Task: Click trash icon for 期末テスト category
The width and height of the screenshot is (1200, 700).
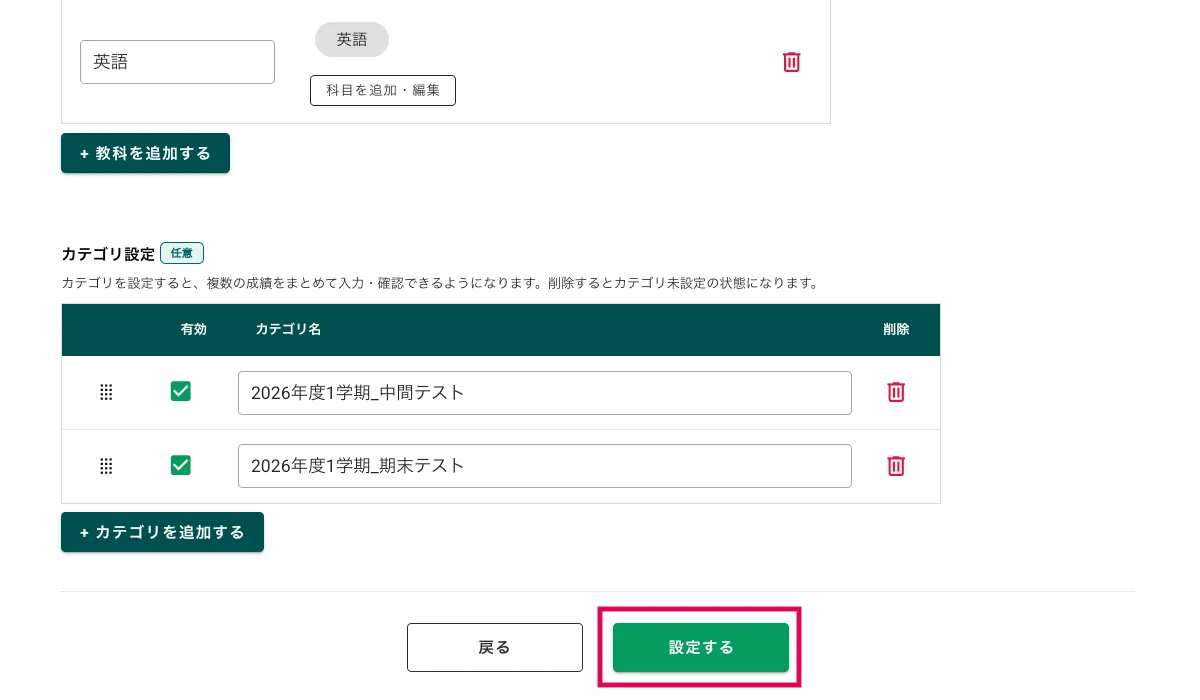Action: pyautogui.click(x=896, y=466)
